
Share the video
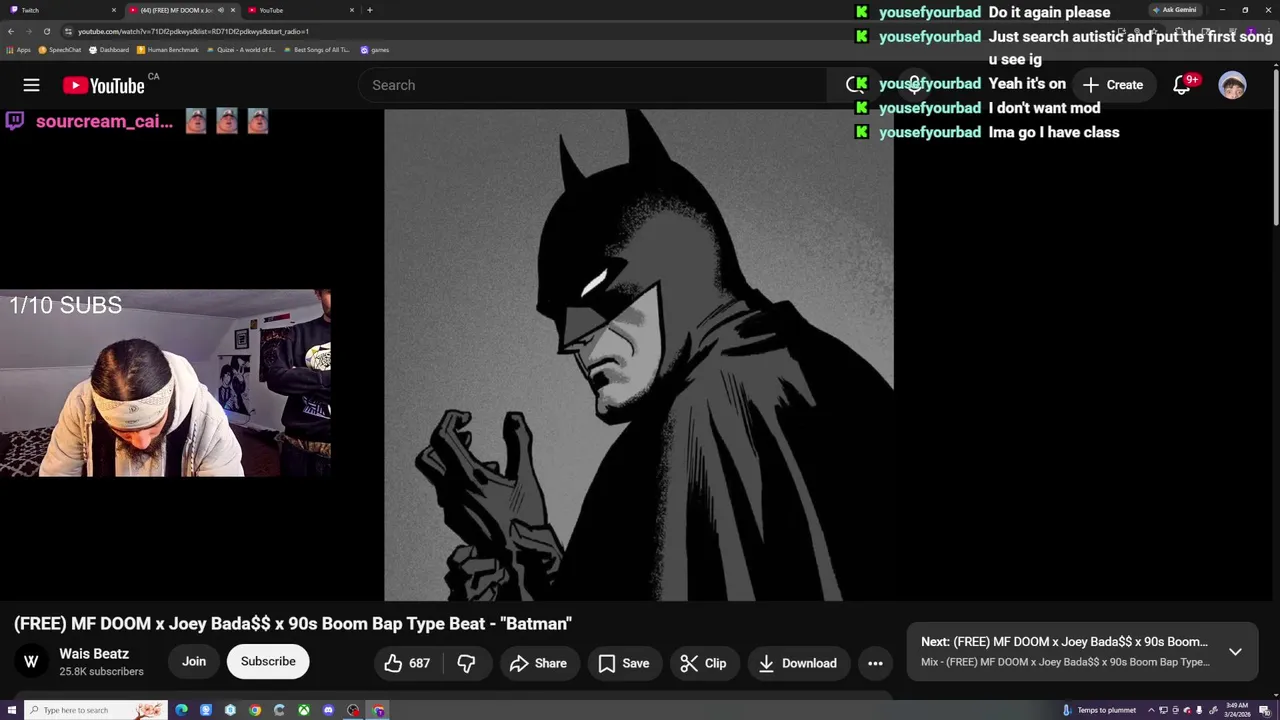coord(538,663)
